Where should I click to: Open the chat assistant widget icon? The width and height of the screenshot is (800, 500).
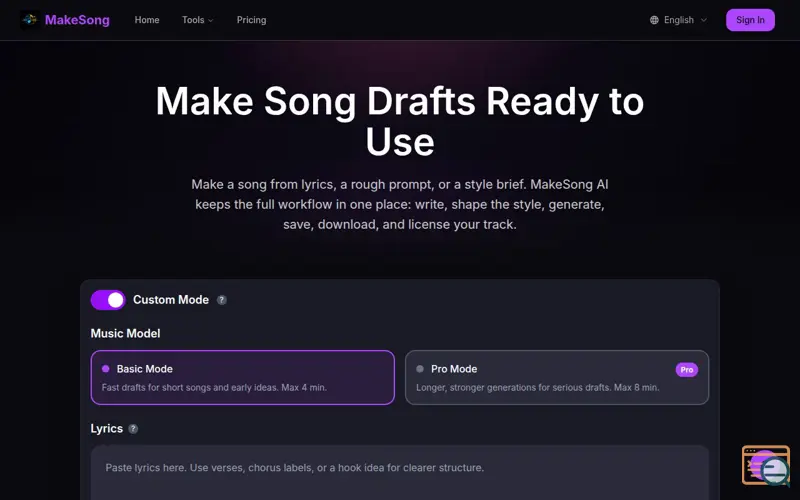766,466
